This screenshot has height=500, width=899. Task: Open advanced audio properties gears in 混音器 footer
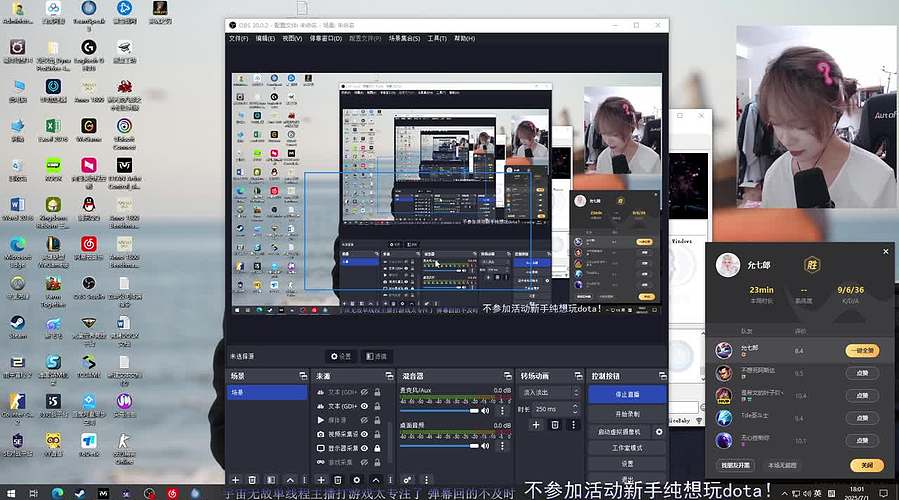tap(407, 480)
